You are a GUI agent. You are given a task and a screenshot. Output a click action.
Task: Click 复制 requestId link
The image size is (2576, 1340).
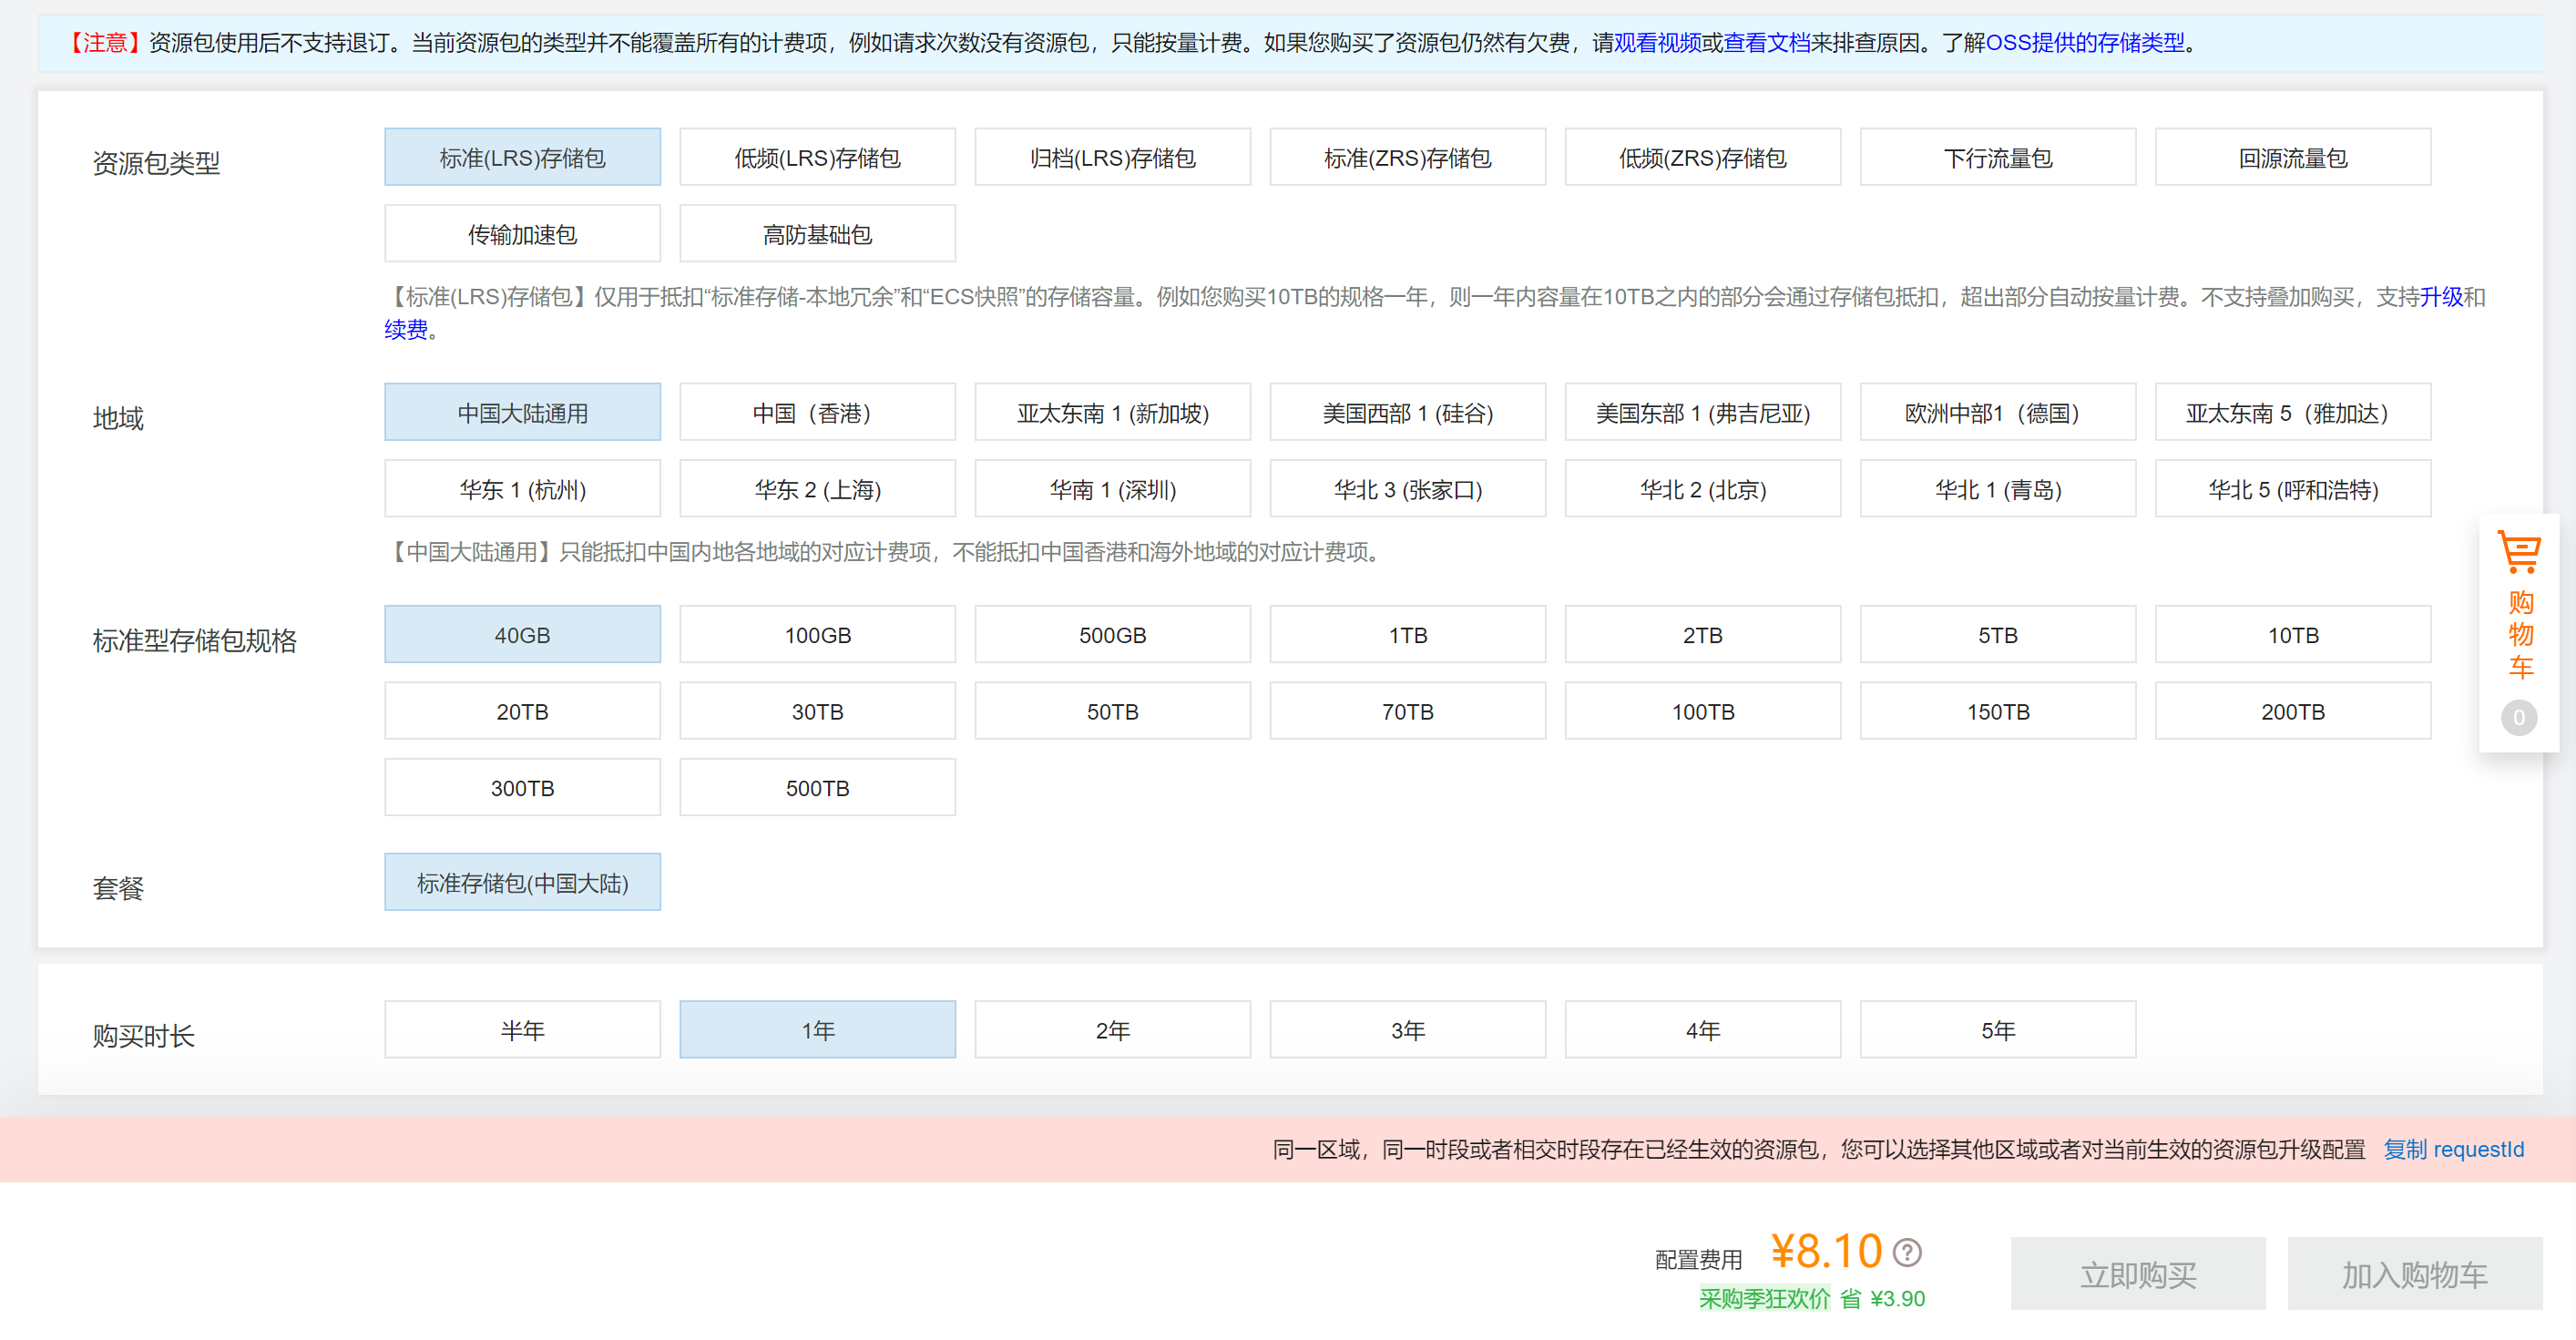[x=2453, y=1149]
